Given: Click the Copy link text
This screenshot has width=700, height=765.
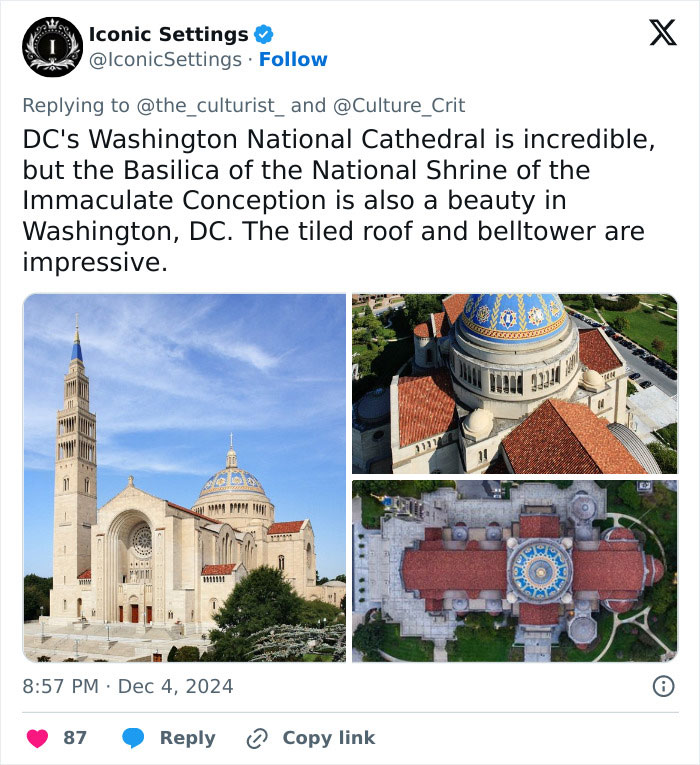Looking at the screenshot, I should (x=328, y=738).
